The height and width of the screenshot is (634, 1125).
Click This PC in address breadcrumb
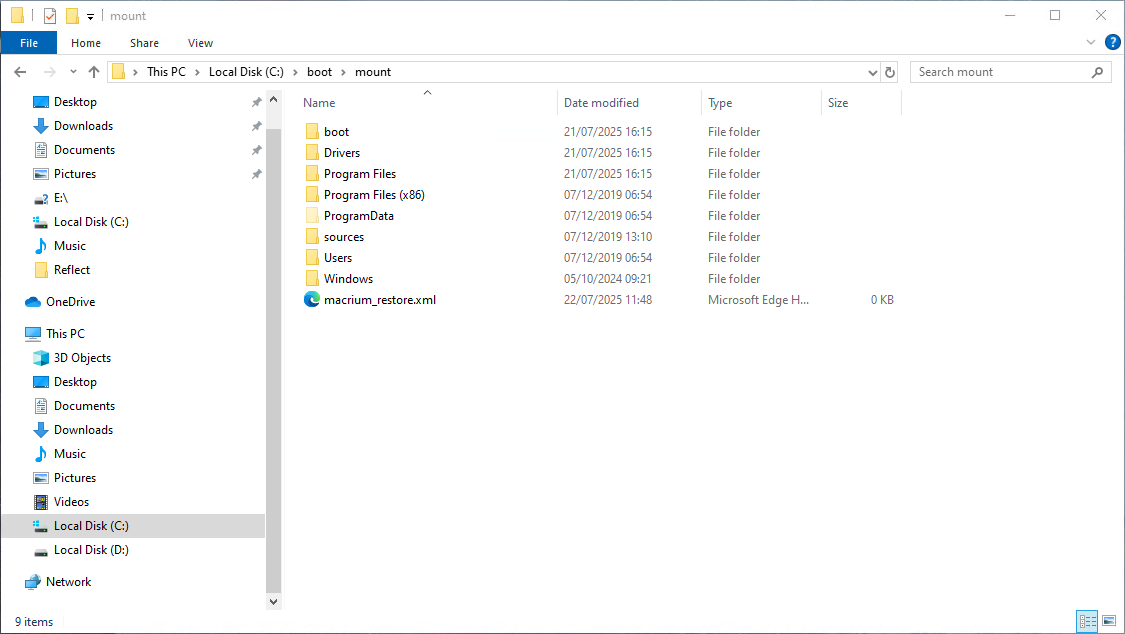click(166, 72)
